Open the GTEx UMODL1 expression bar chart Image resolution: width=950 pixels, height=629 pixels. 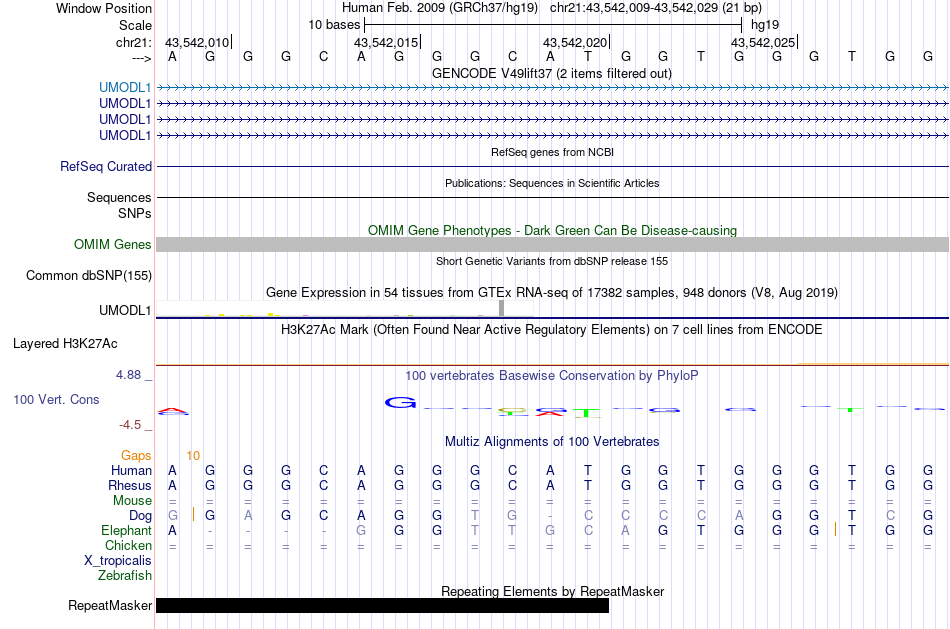[x=345, y=308]
